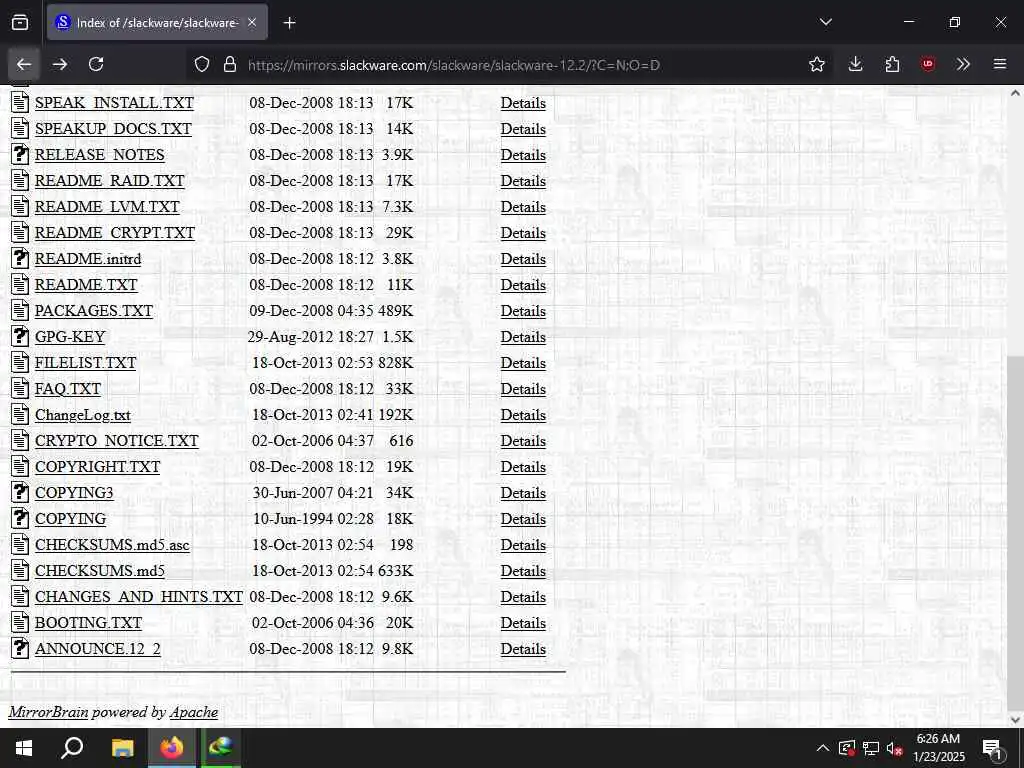This screenshot has width=1024, height=768.
Task: Open FILELIST.TXT
Action: tap(85, 363)
